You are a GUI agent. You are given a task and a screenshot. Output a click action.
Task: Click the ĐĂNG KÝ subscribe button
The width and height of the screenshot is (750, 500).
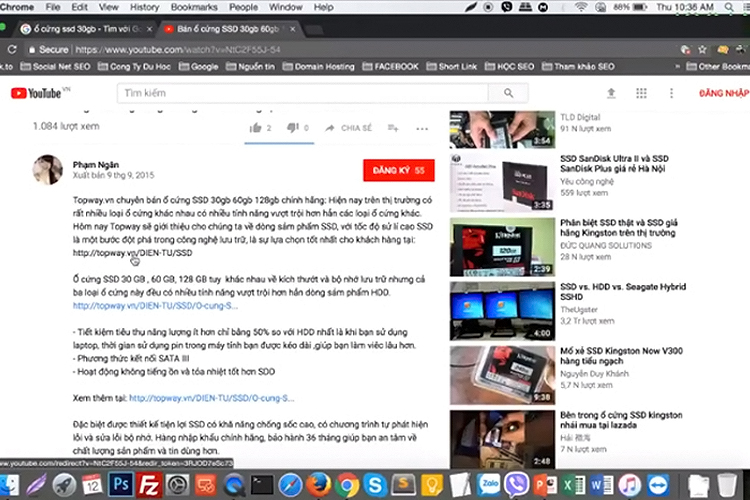(x=399, y=170)
